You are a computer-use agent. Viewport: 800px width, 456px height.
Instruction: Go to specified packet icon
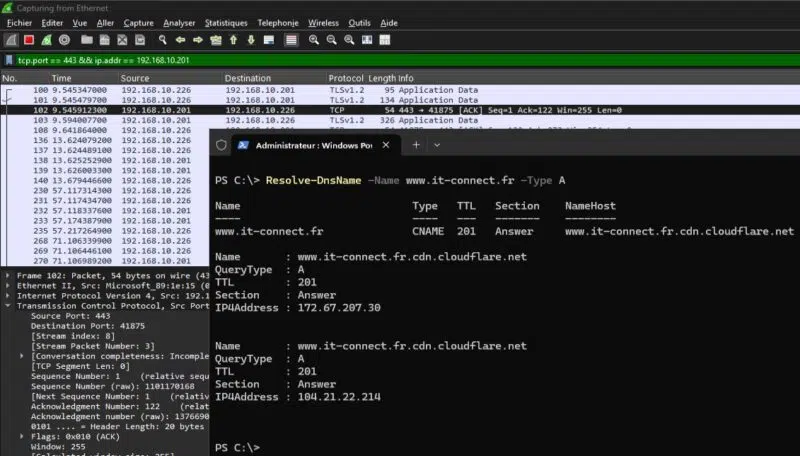click(216, 40)
